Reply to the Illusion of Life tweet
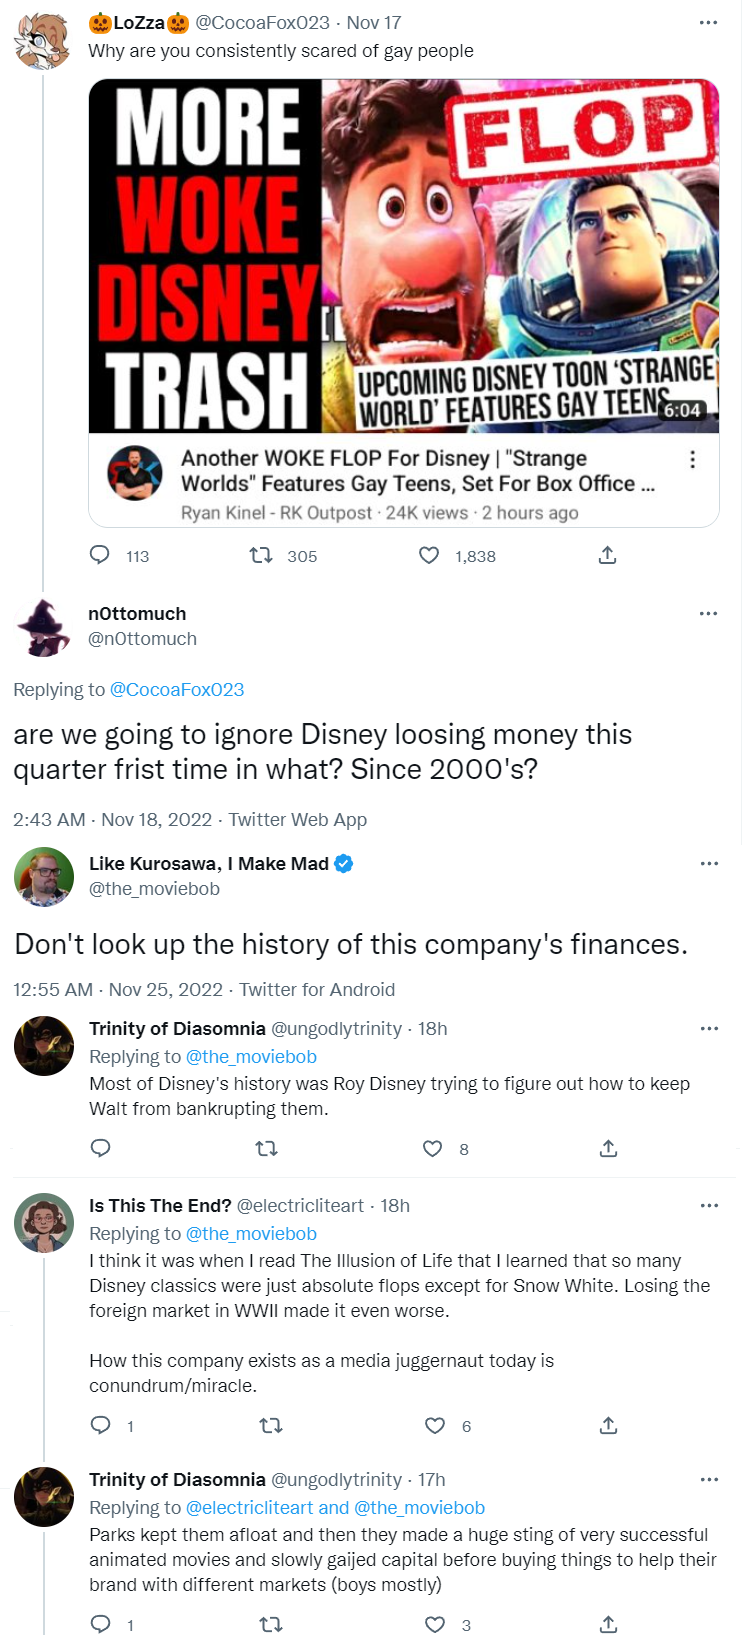The image size is (749, 1649). [x=101, y=1426]
